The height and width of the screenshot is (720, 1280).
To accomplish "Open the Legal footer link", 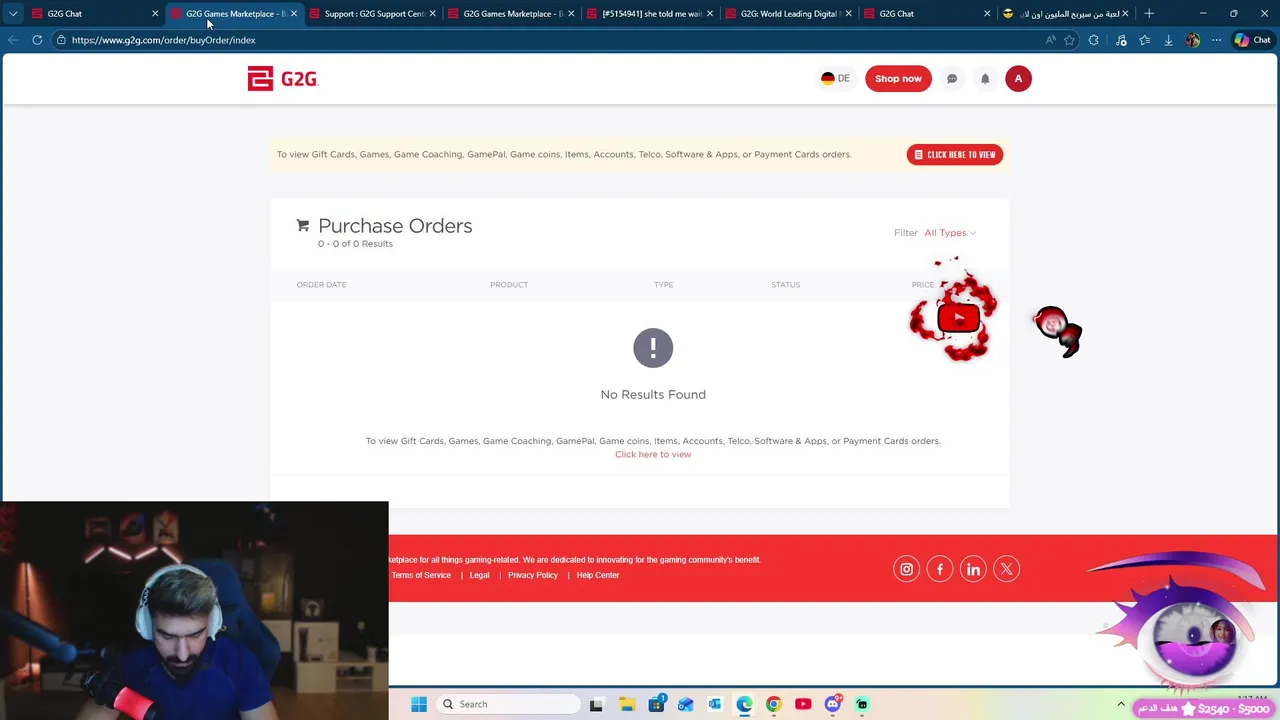I will [480, 576].
